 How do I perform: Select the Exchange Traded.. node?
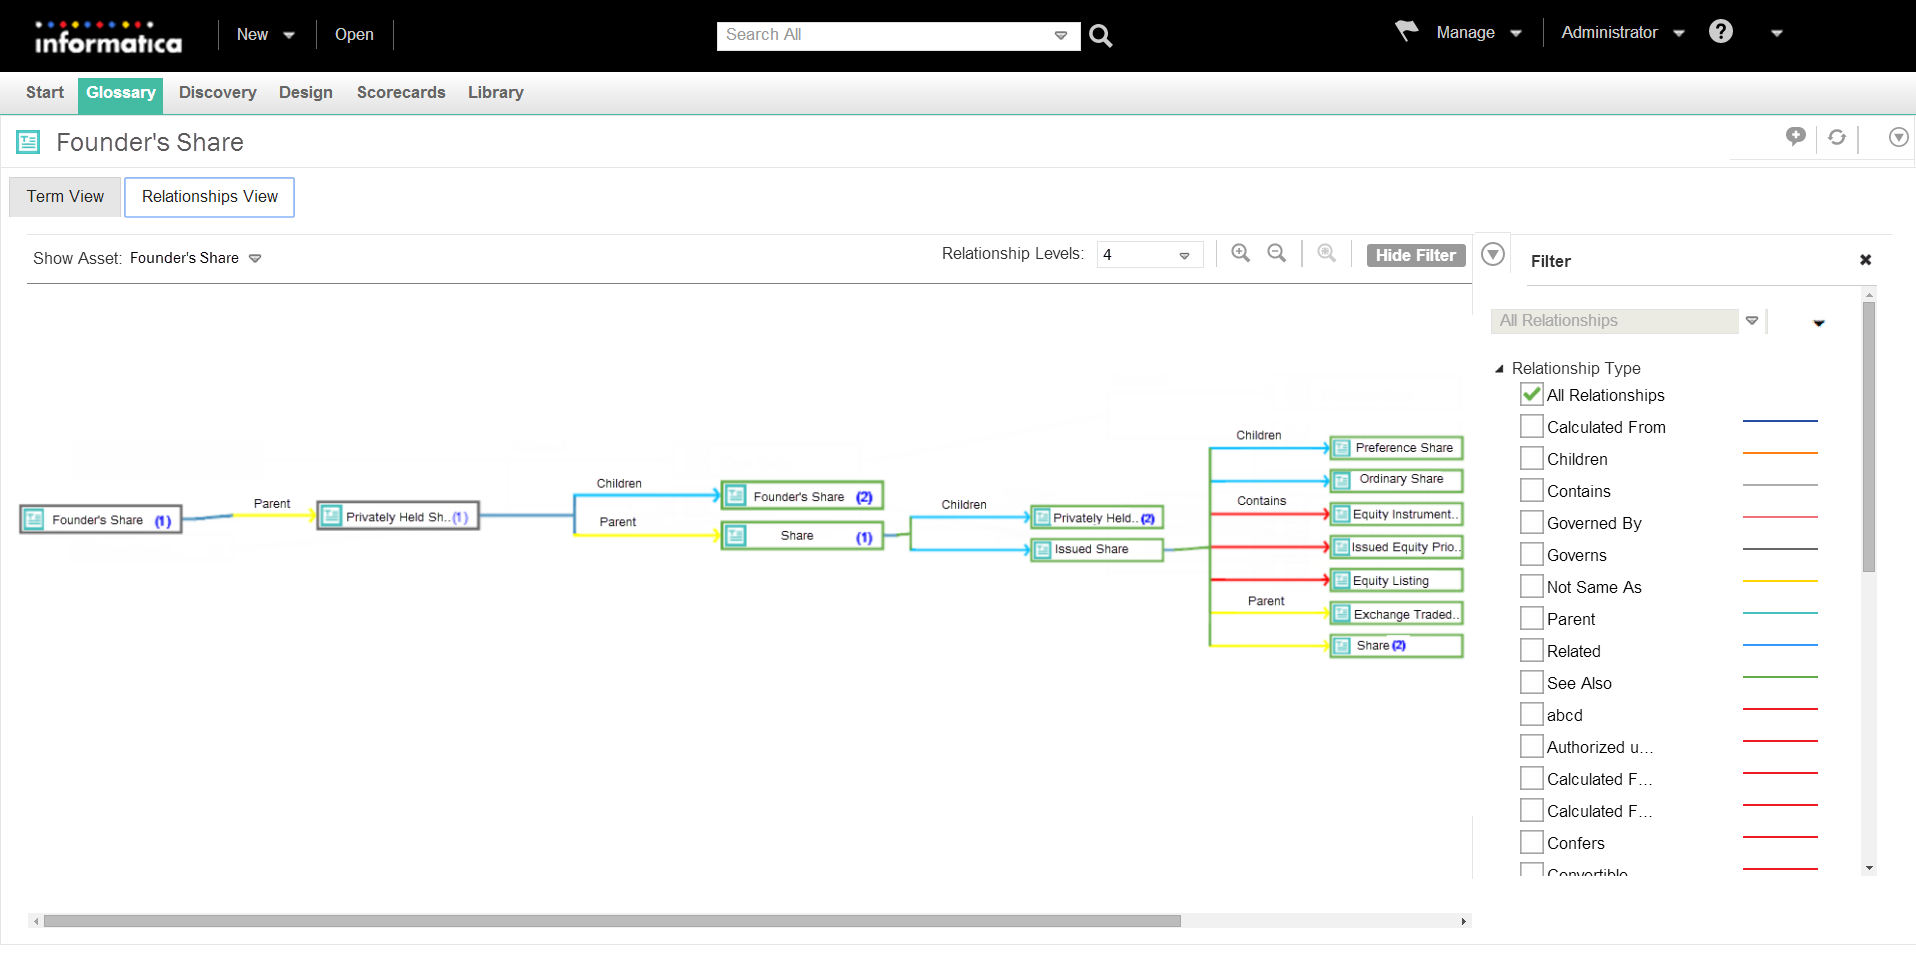(1396, 614)
